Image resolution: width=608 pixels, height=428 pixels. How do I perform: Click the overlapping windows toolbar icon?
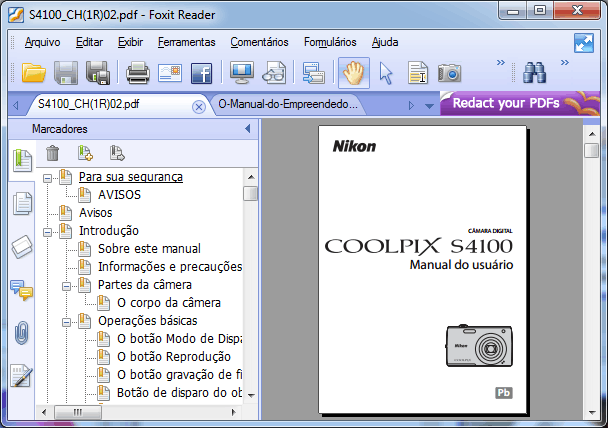[314, 73]
